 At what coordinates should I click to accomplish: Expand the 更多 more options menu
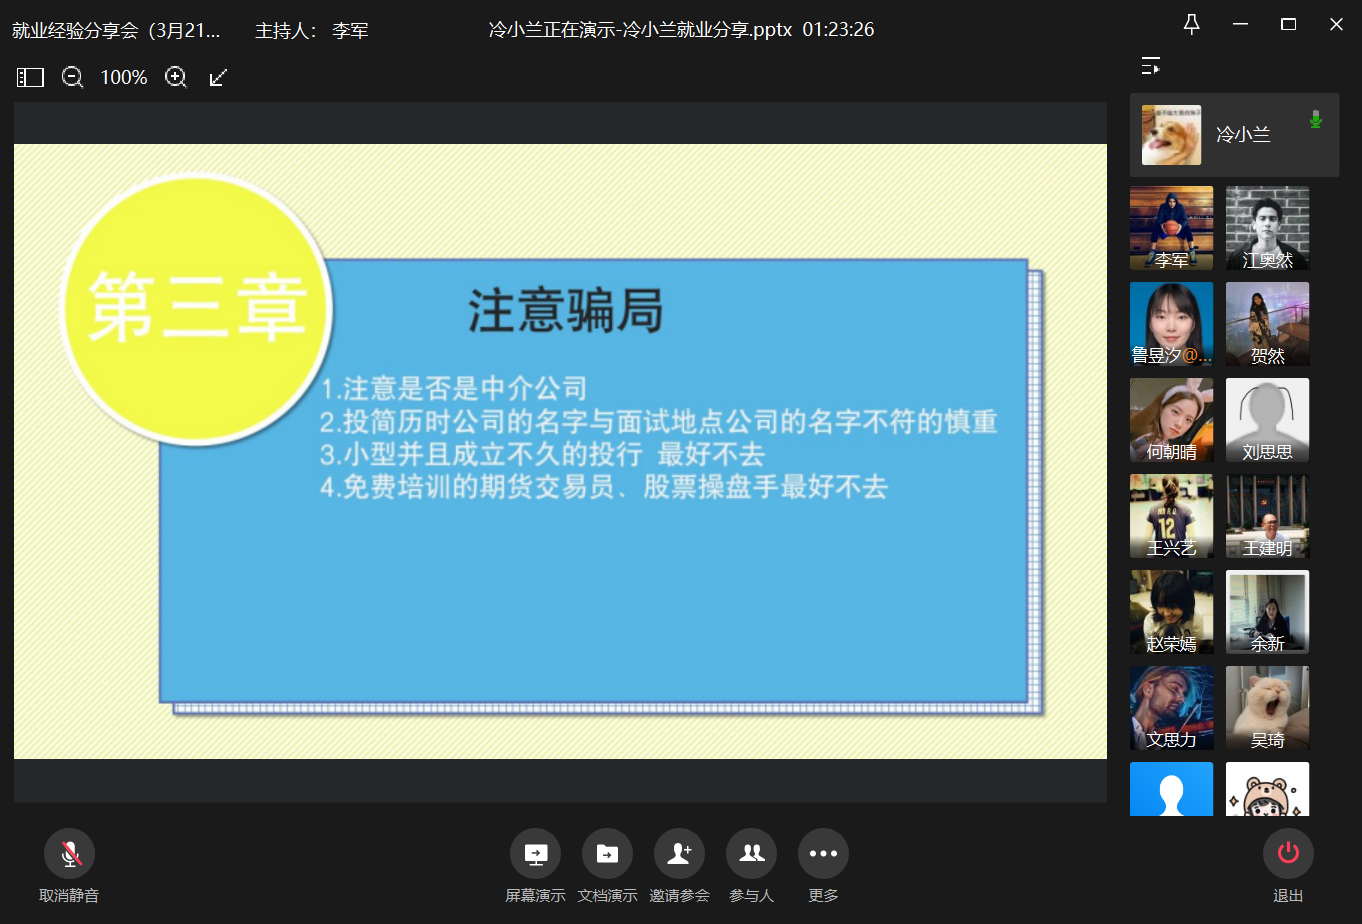coord(823,854)
